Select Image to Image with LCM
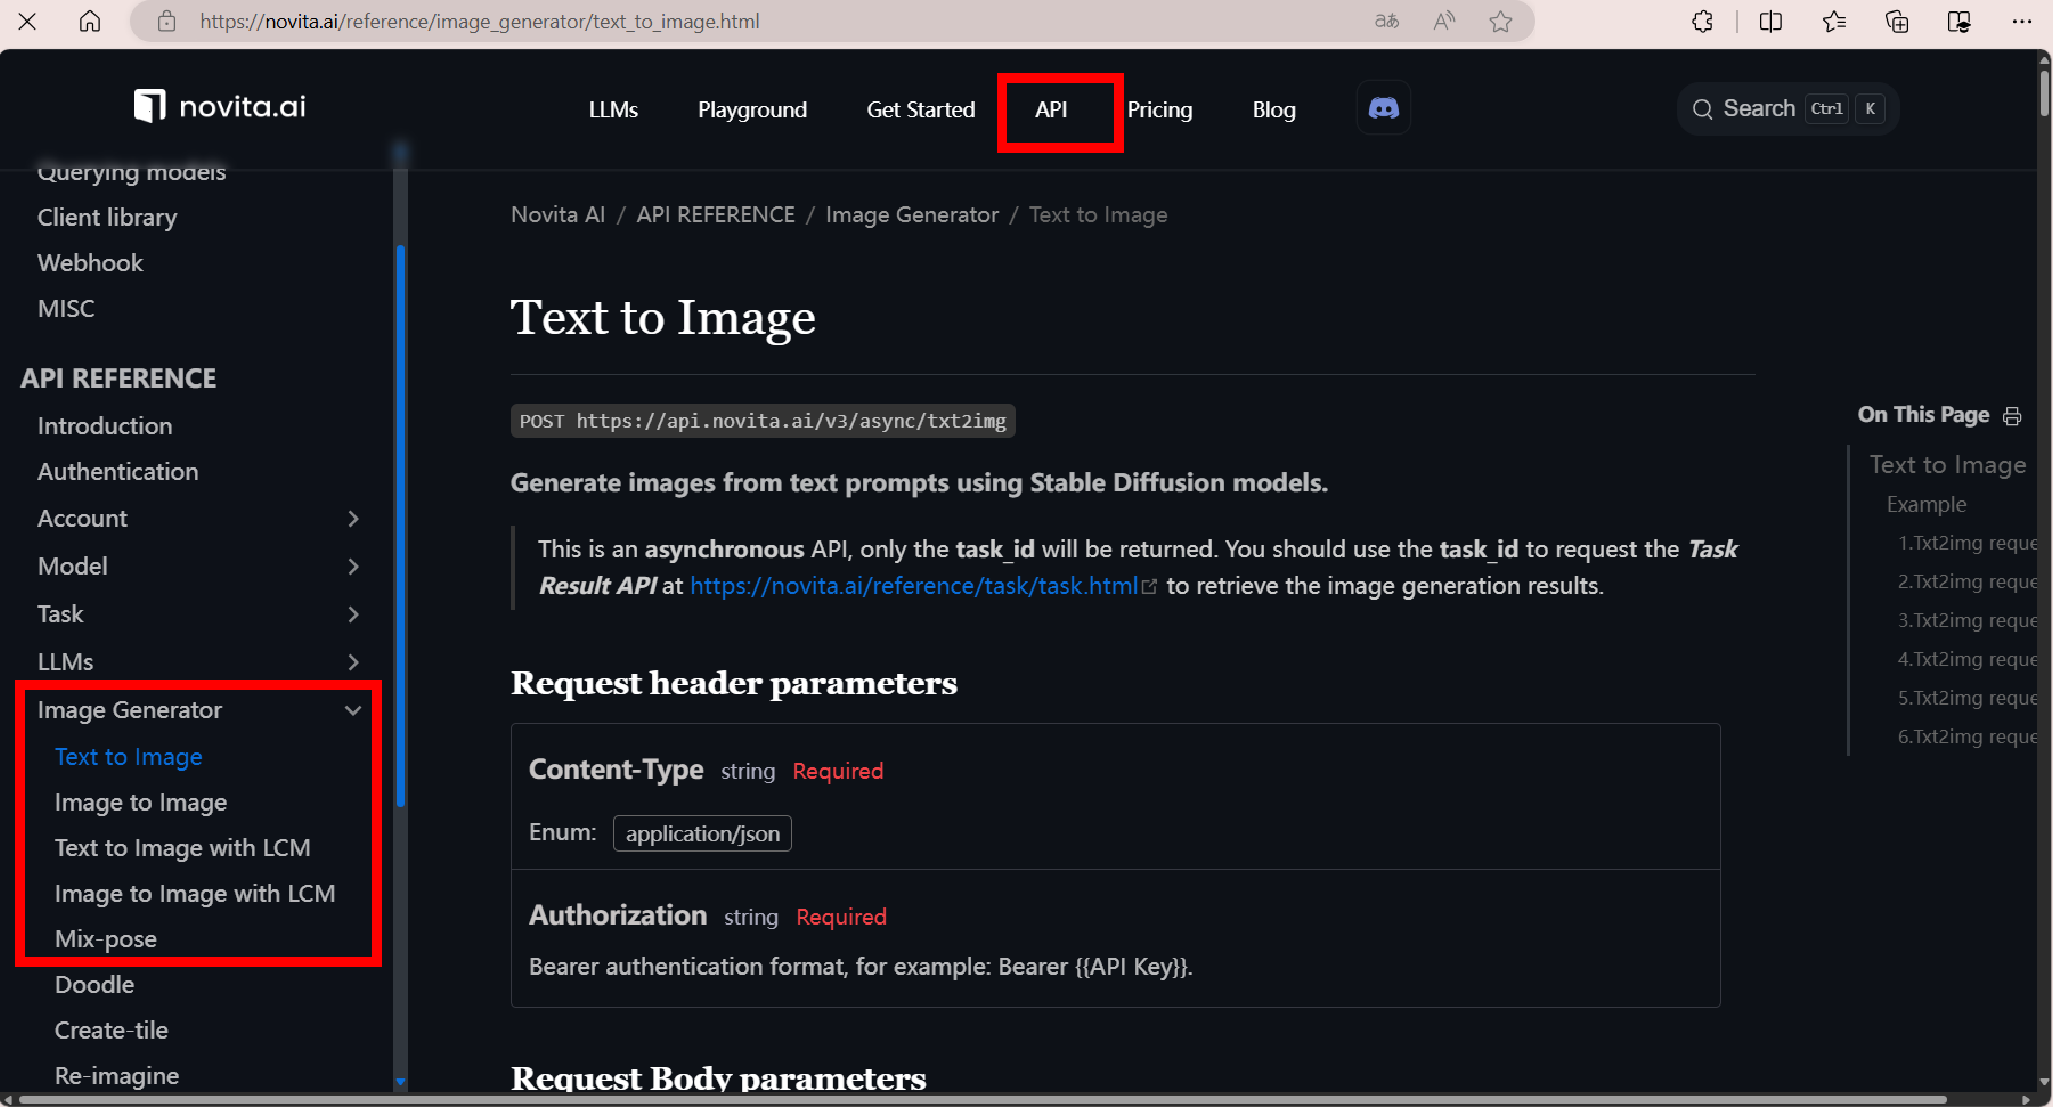2053x1107 pixels. tap(195, 893)
